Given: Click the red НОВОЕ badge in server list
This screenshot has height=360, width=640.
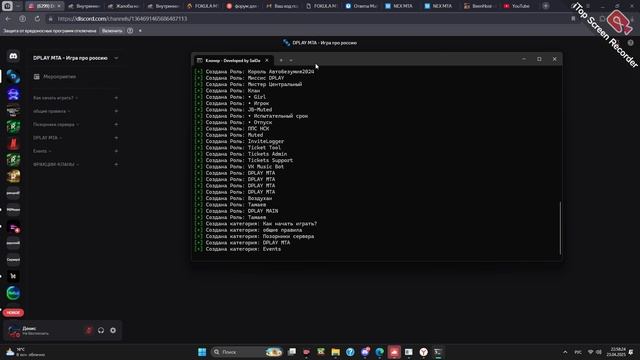Looking at the screenshot, I should point(13,313).
